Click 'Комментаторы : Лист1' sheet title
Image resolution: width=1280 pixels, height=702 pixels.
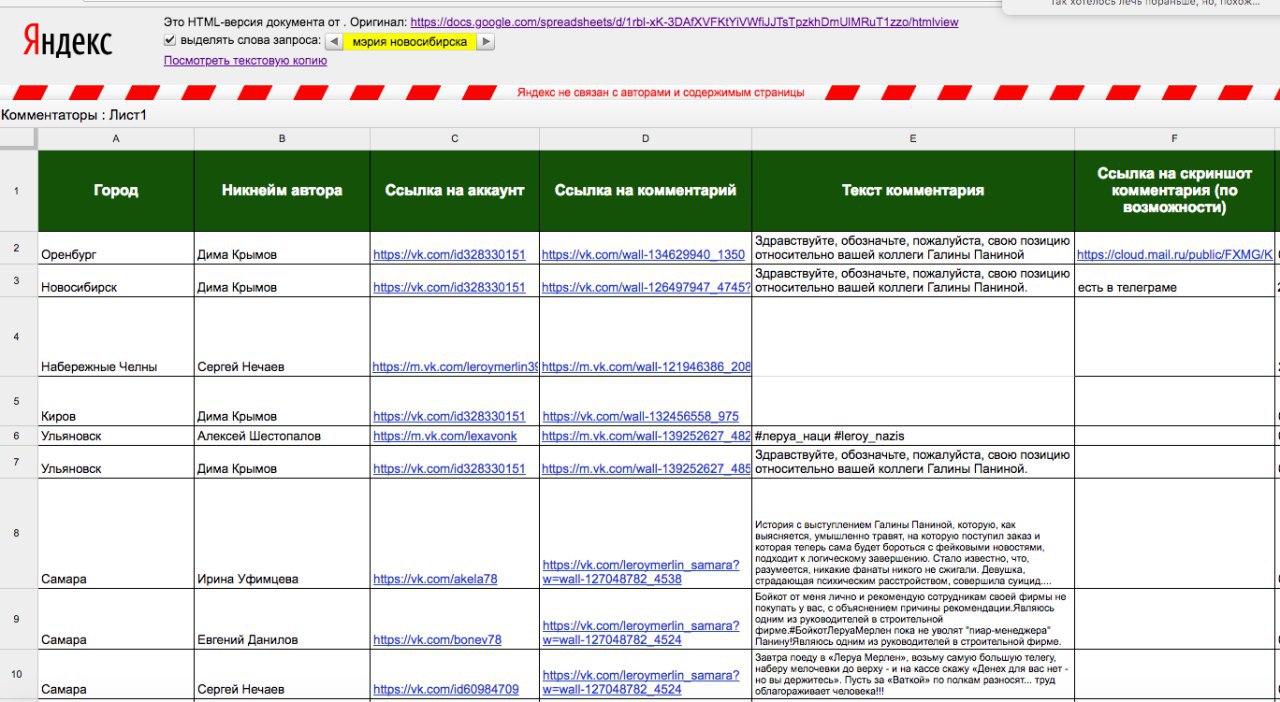point(74,115)
